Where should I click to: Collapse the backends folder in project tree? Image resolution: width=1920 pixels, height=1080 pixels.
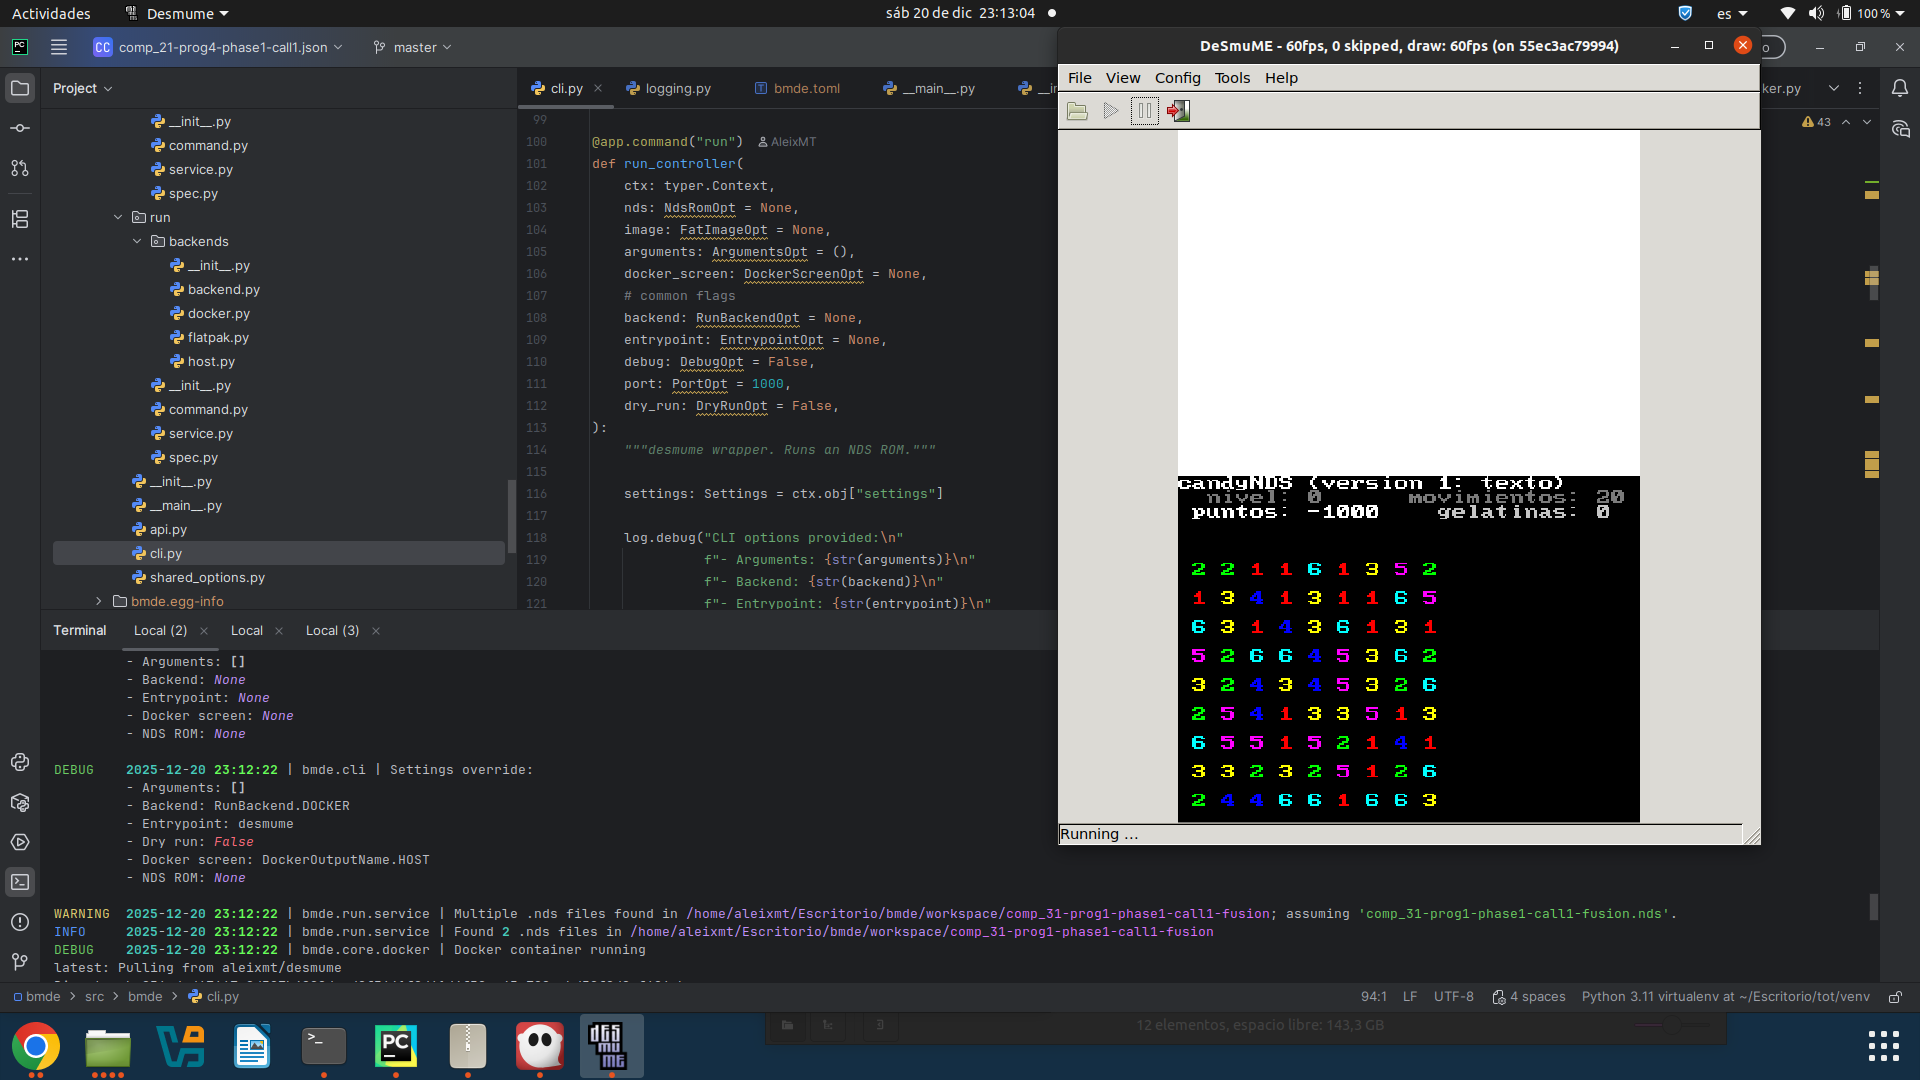[x=137, y=241]
